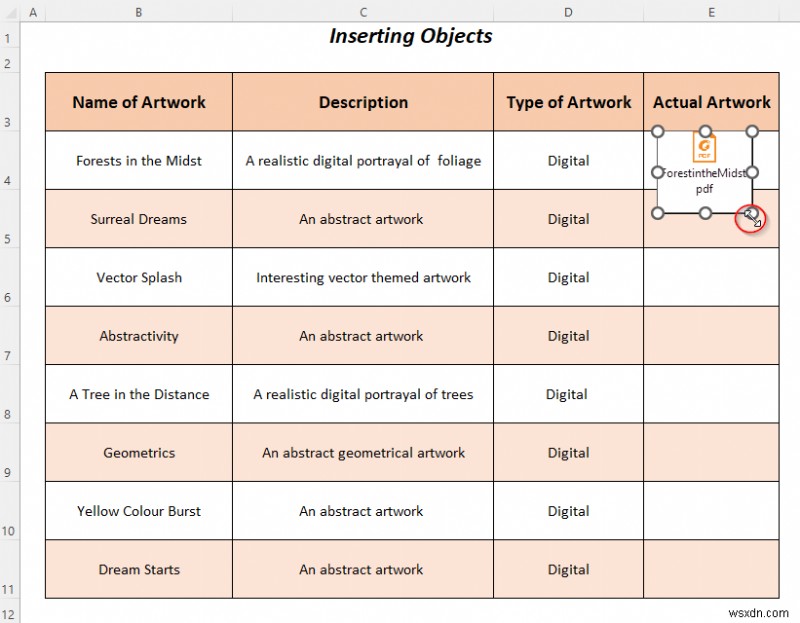The width and height of the screenshot is (800, 623).
Task: Select the 'Type of Artwork' header cell
Action: (568, 102)
